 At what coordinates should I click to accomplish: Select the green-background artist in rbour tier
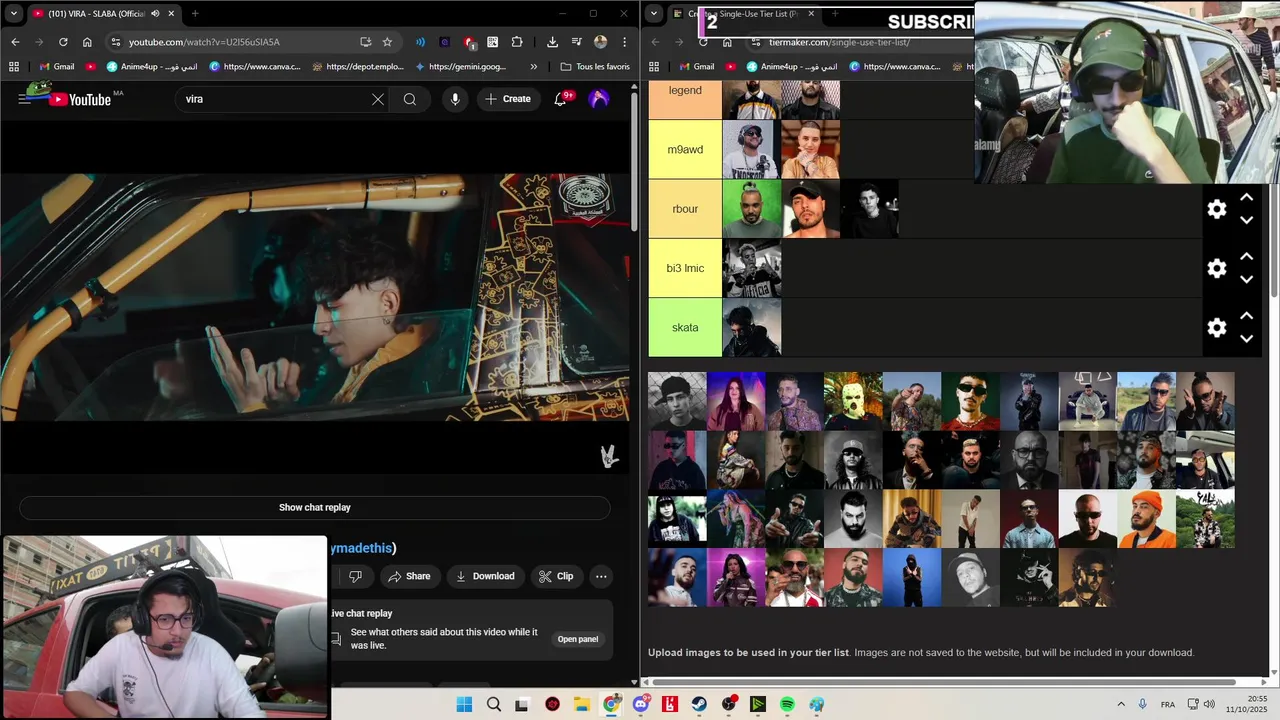coord(752,209)
